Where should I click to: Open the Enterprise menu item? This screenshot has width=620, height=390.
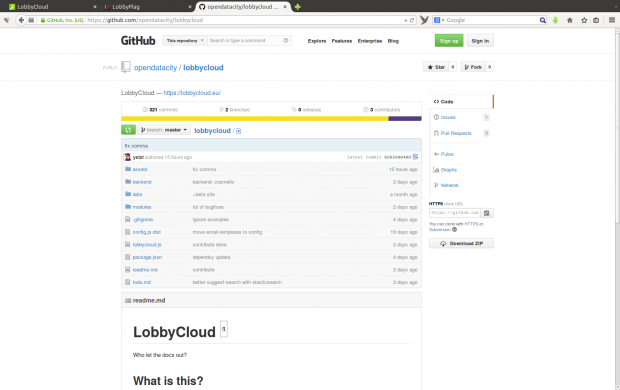370,41
